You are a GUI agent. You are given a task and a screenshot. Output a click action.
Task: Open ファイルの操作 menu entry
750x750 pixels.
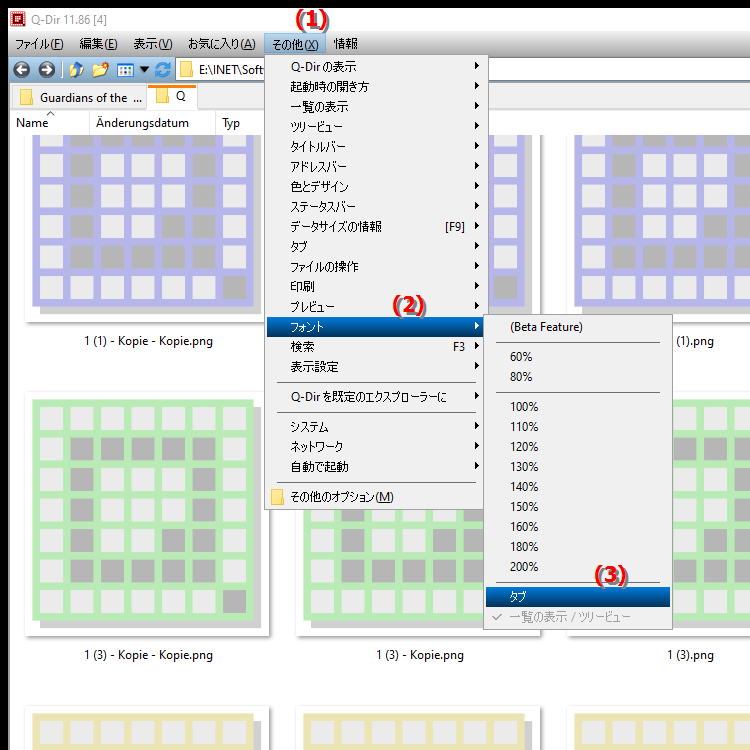[375, 266]
